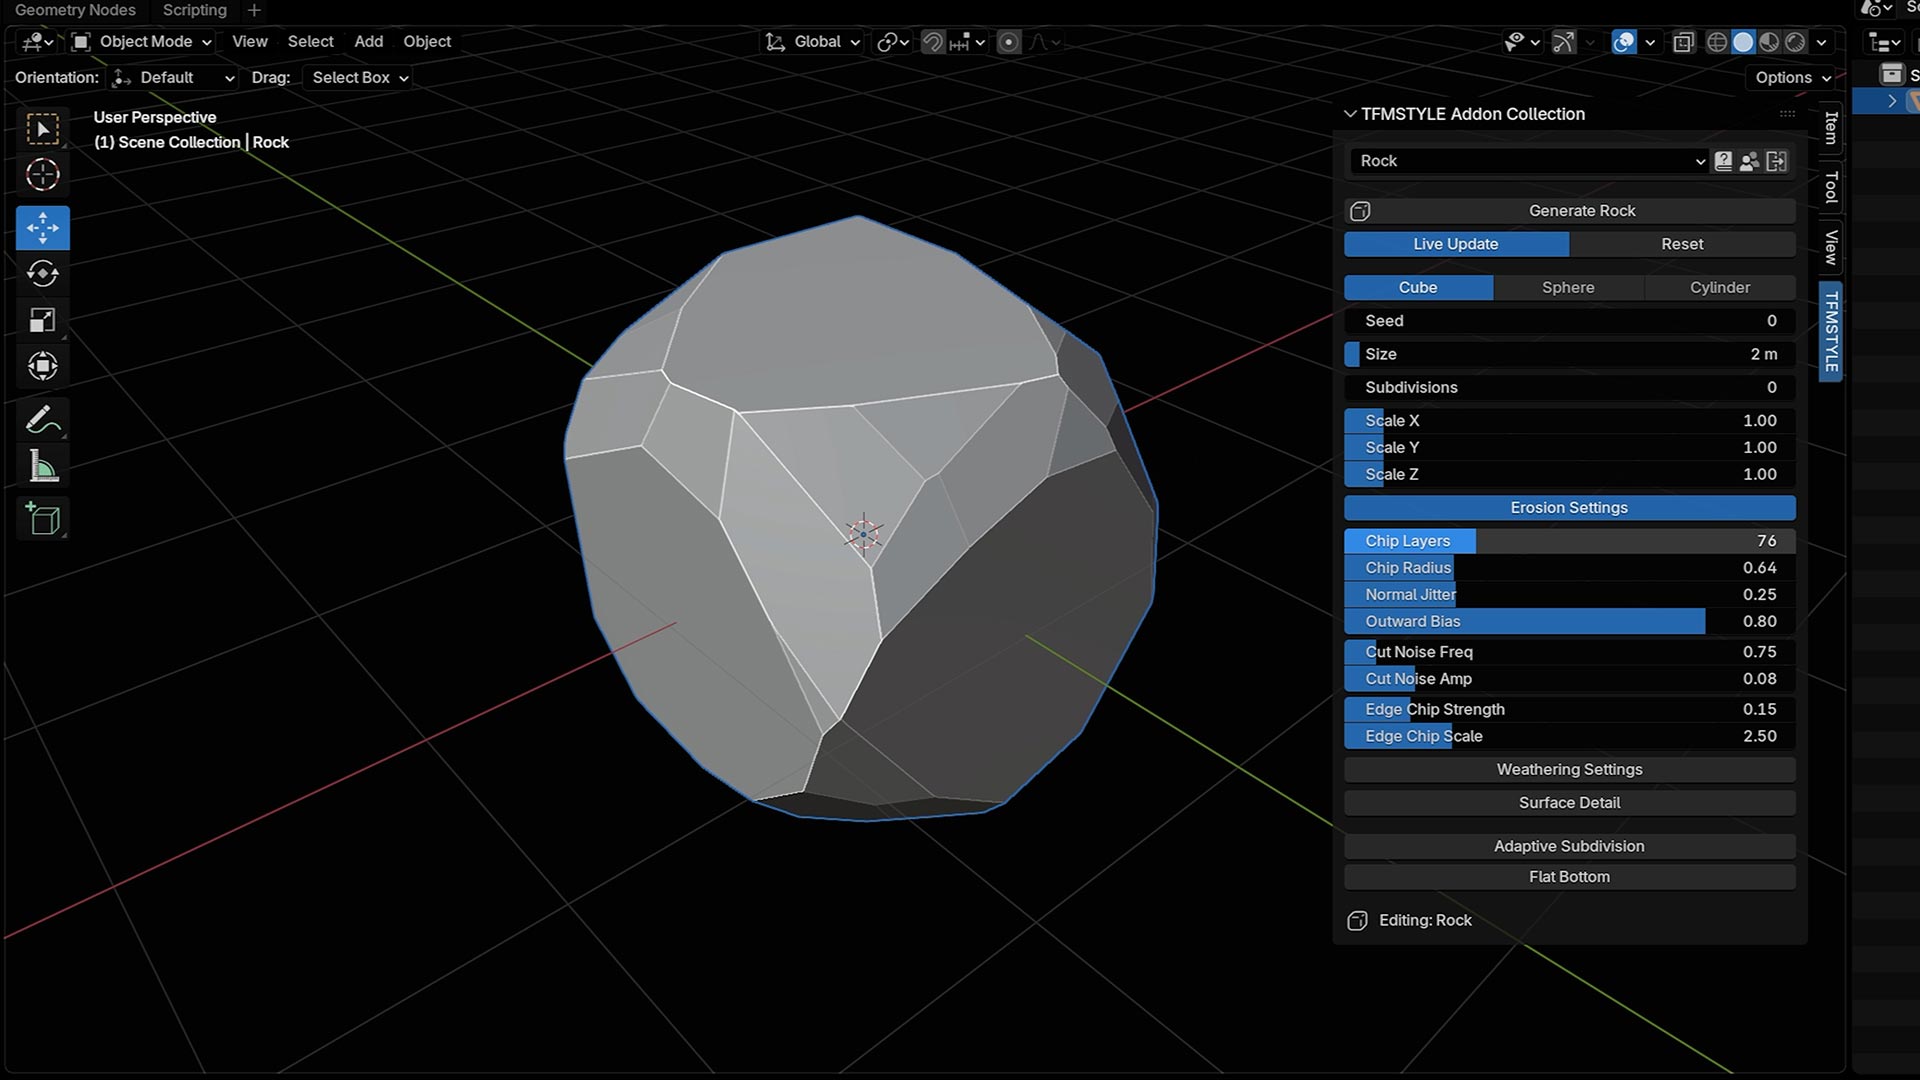Image resolution: width=1920 pixels, height=1080 pixels.
Task: Switch to wireframe viewport shading
Action: [x=1716, y=42]
